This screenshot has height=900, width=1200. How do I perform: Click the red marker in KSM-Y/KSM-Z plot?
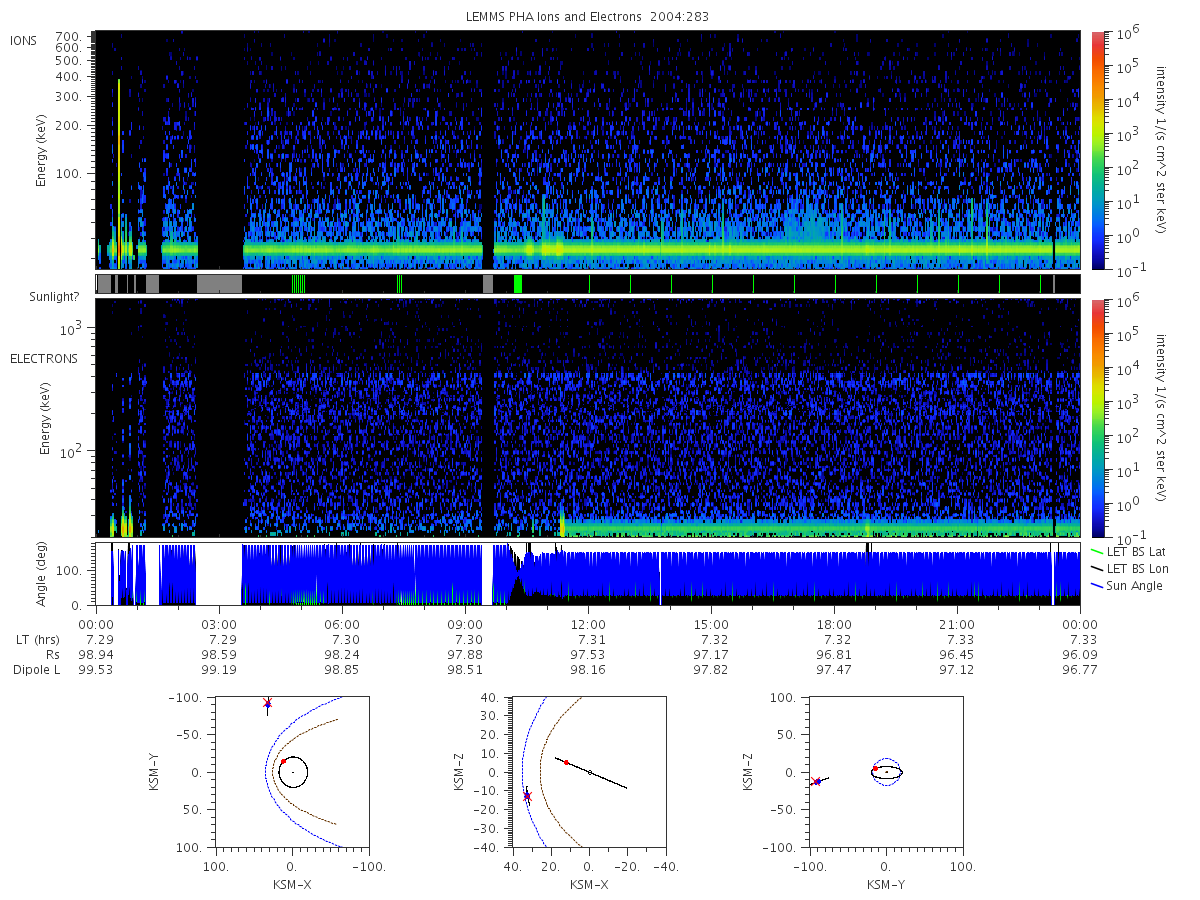[x=875, y=768]
